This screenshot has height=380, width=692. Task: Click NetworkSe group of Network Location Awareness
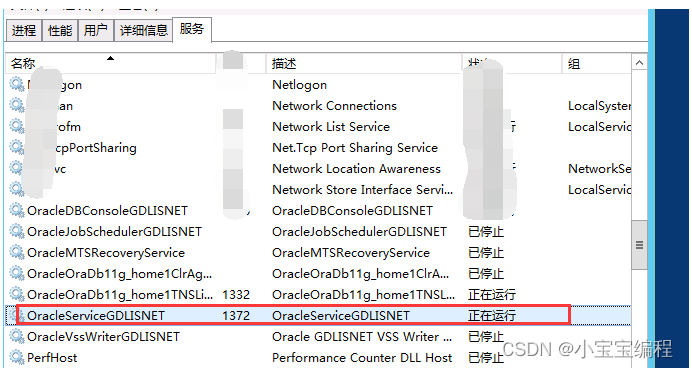pyautogui.click(x=599, y=169)
